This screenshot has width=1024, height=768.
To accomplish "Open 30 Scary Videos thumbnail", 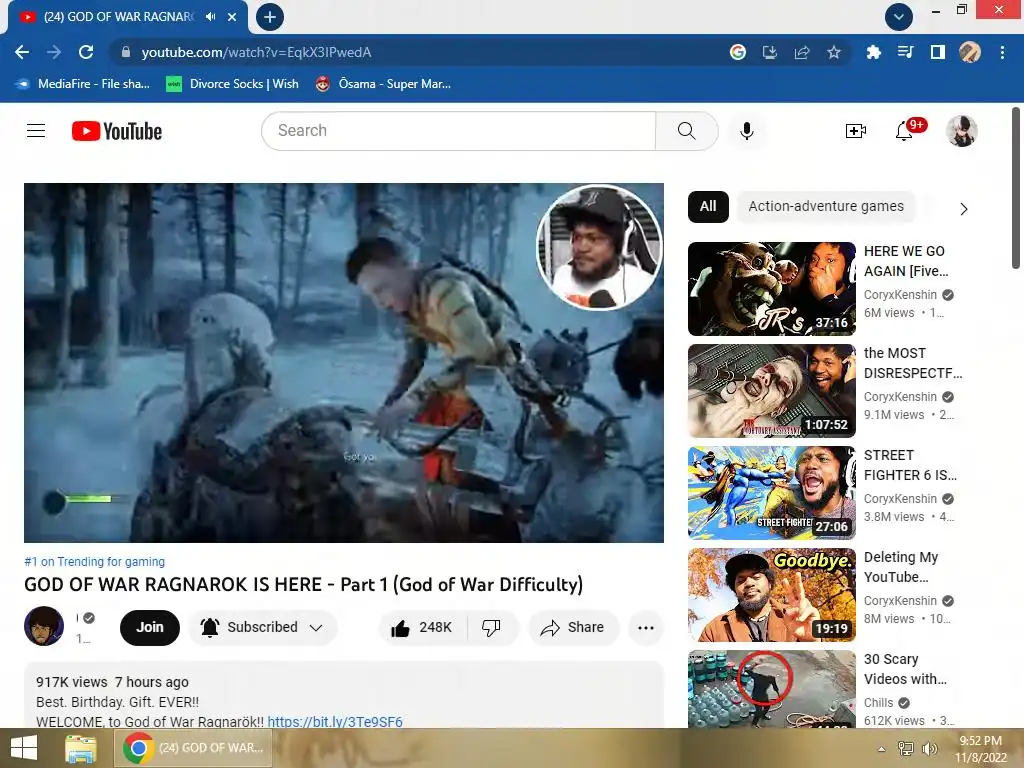I will (x=771, y=688).
